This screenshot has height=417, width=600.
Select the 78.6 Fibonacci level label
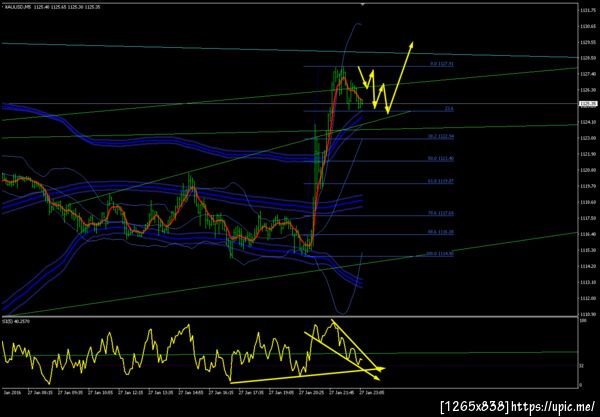pos(441,213)
